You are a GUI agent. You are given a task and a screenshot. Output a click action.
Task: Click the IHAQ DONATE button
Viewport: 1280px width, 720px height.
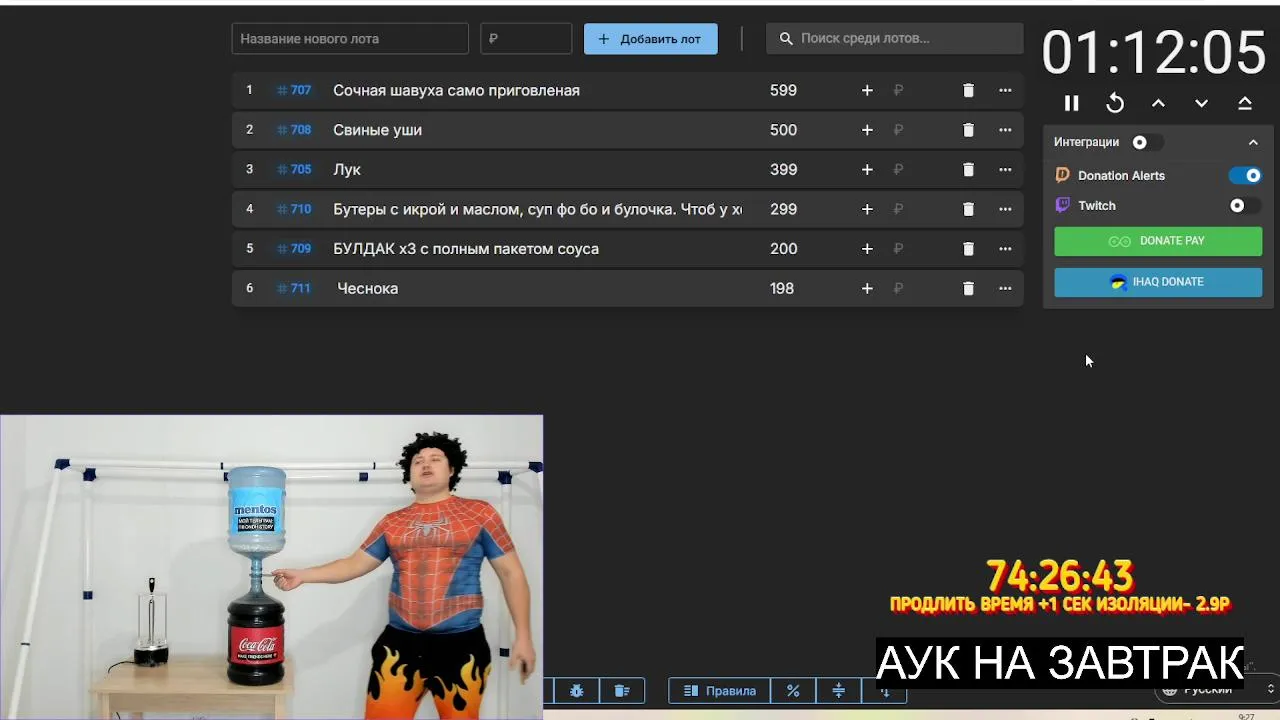tap(1158, 282)
